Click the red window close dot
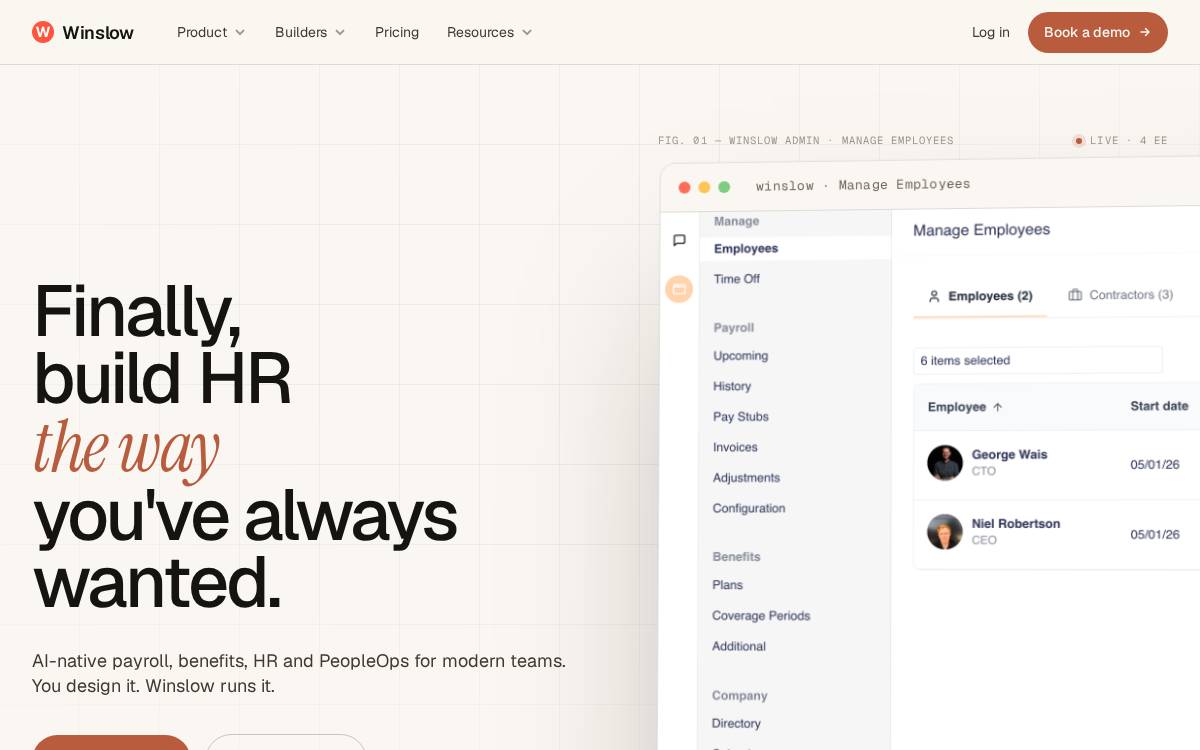1200x750 pixels. 684,187
